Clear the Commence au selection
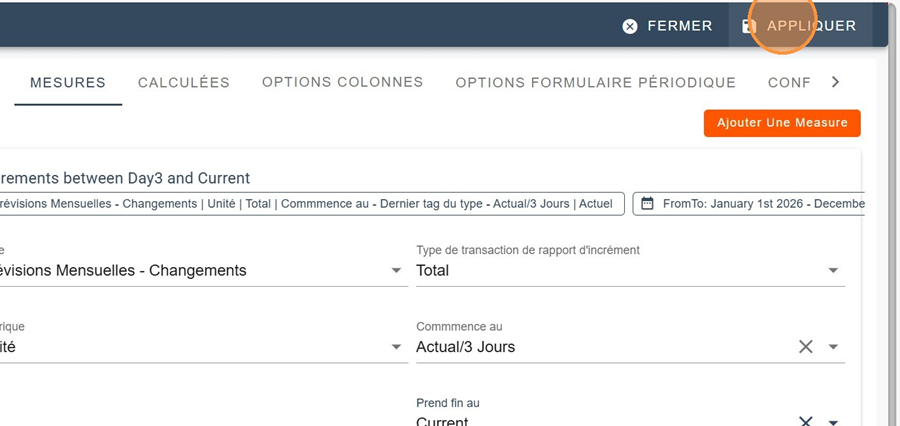Viewport: 900px width, 426px height. pos(806,347)
